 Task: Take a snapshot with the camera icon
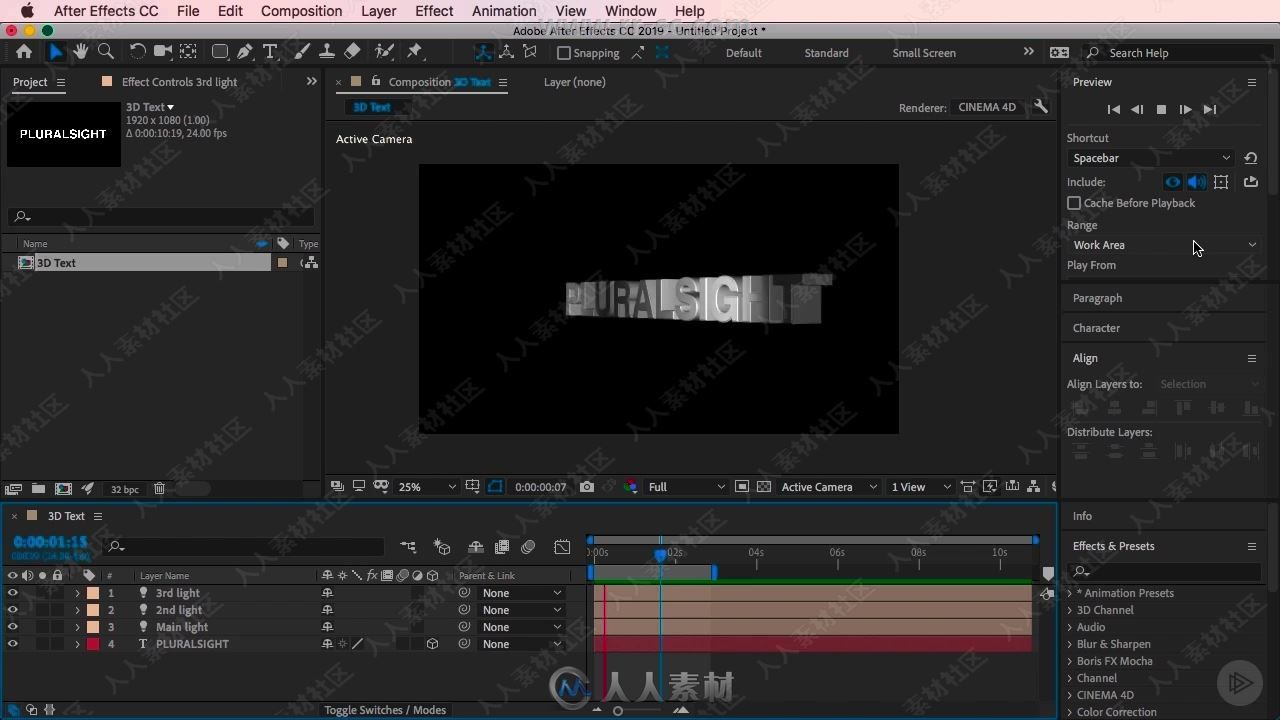point(587,487)
